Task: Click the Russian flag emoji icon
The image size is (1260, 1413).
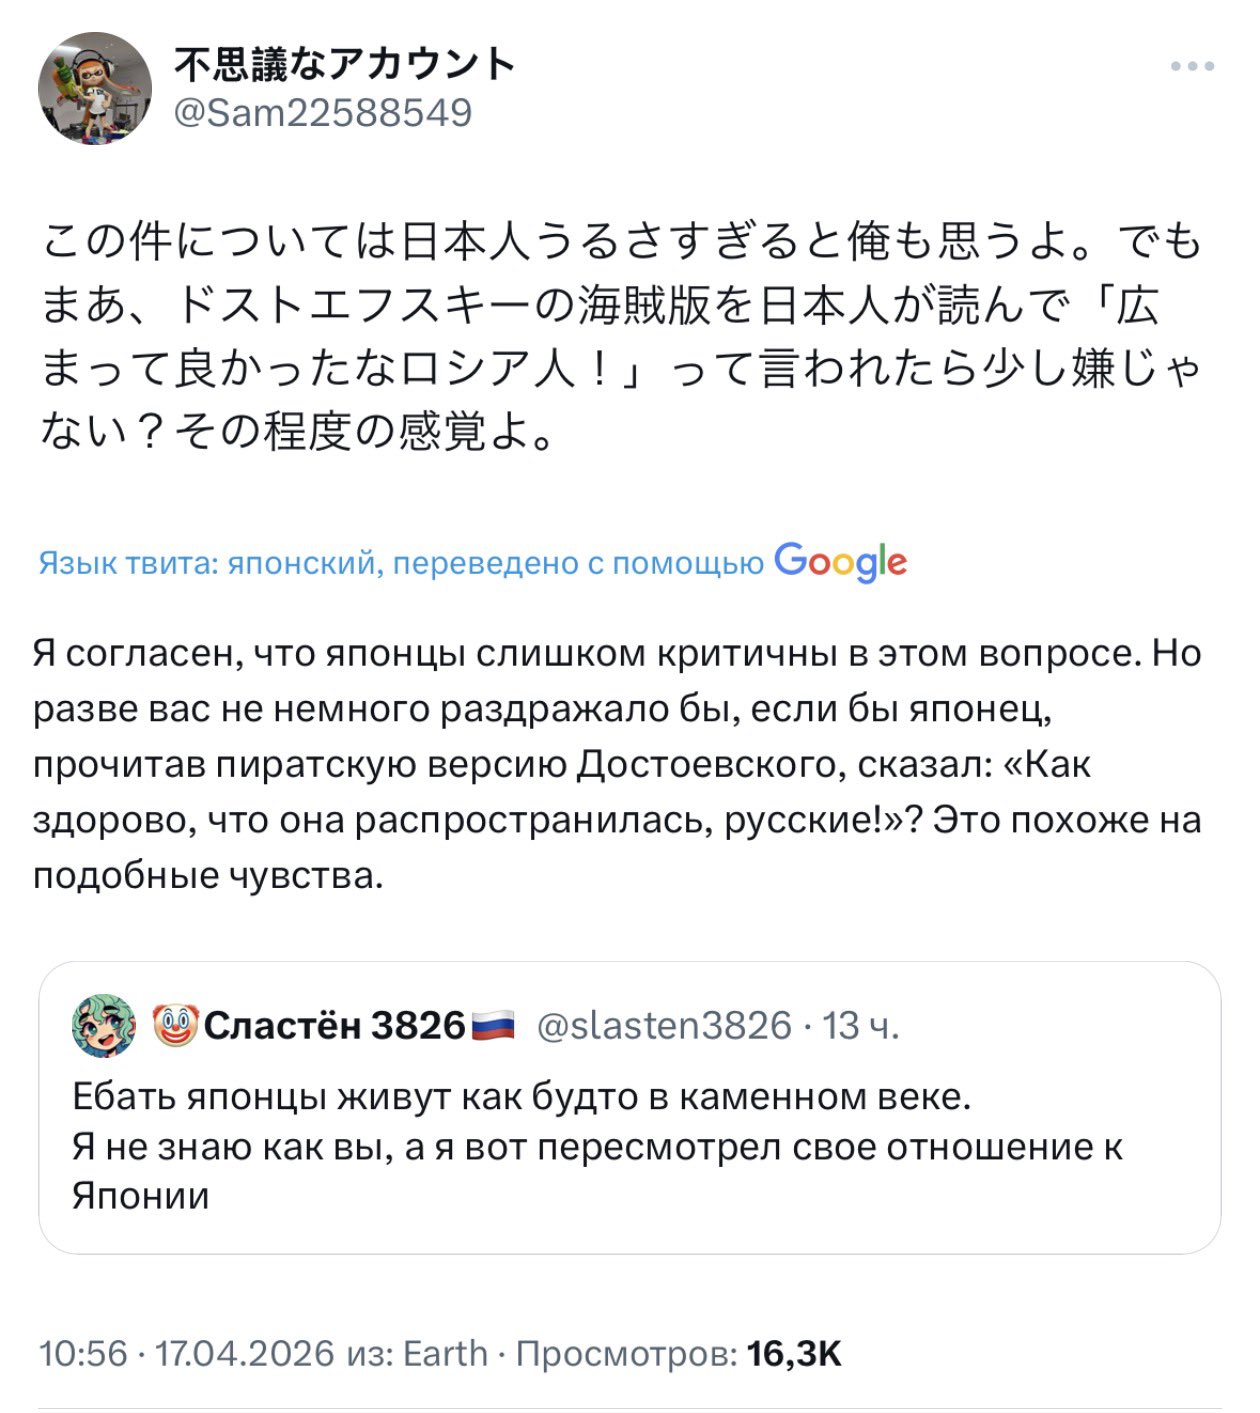Action: point(493,1025)
